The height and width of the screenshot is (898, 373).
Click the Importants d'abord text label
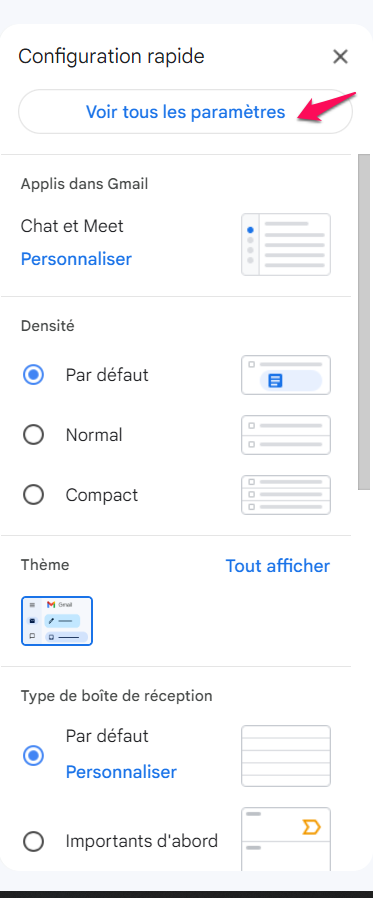click(142, 841)
